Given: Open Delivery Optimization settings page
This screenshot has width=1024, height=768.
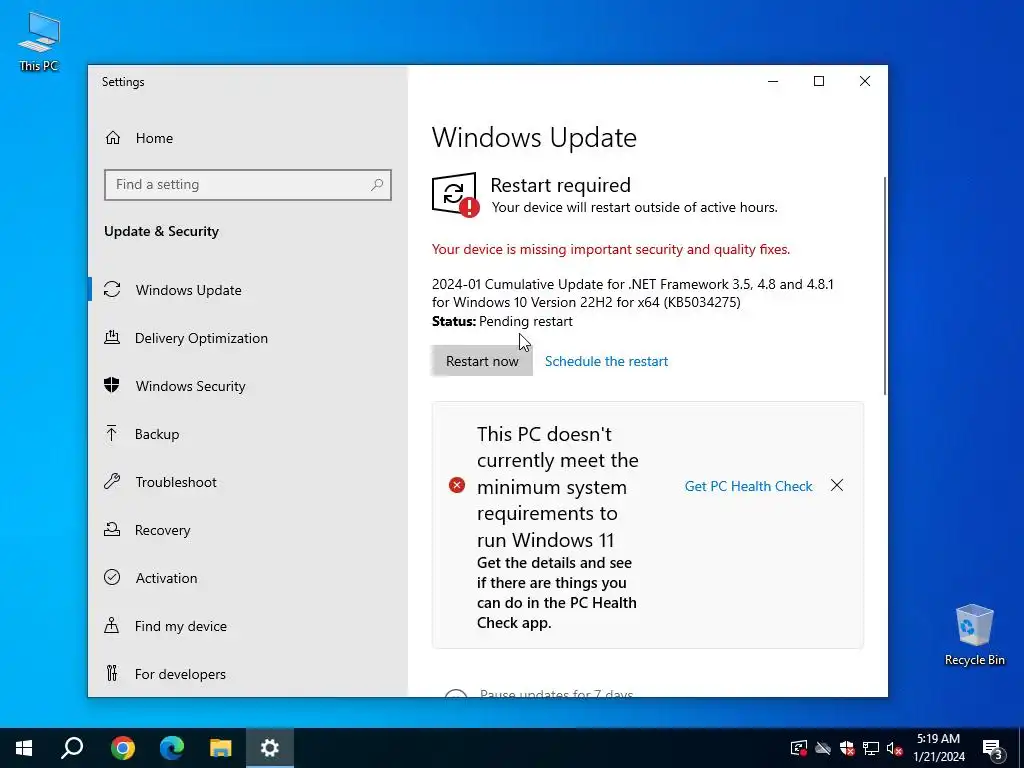Looking at the screenshot, I should 248,338.
